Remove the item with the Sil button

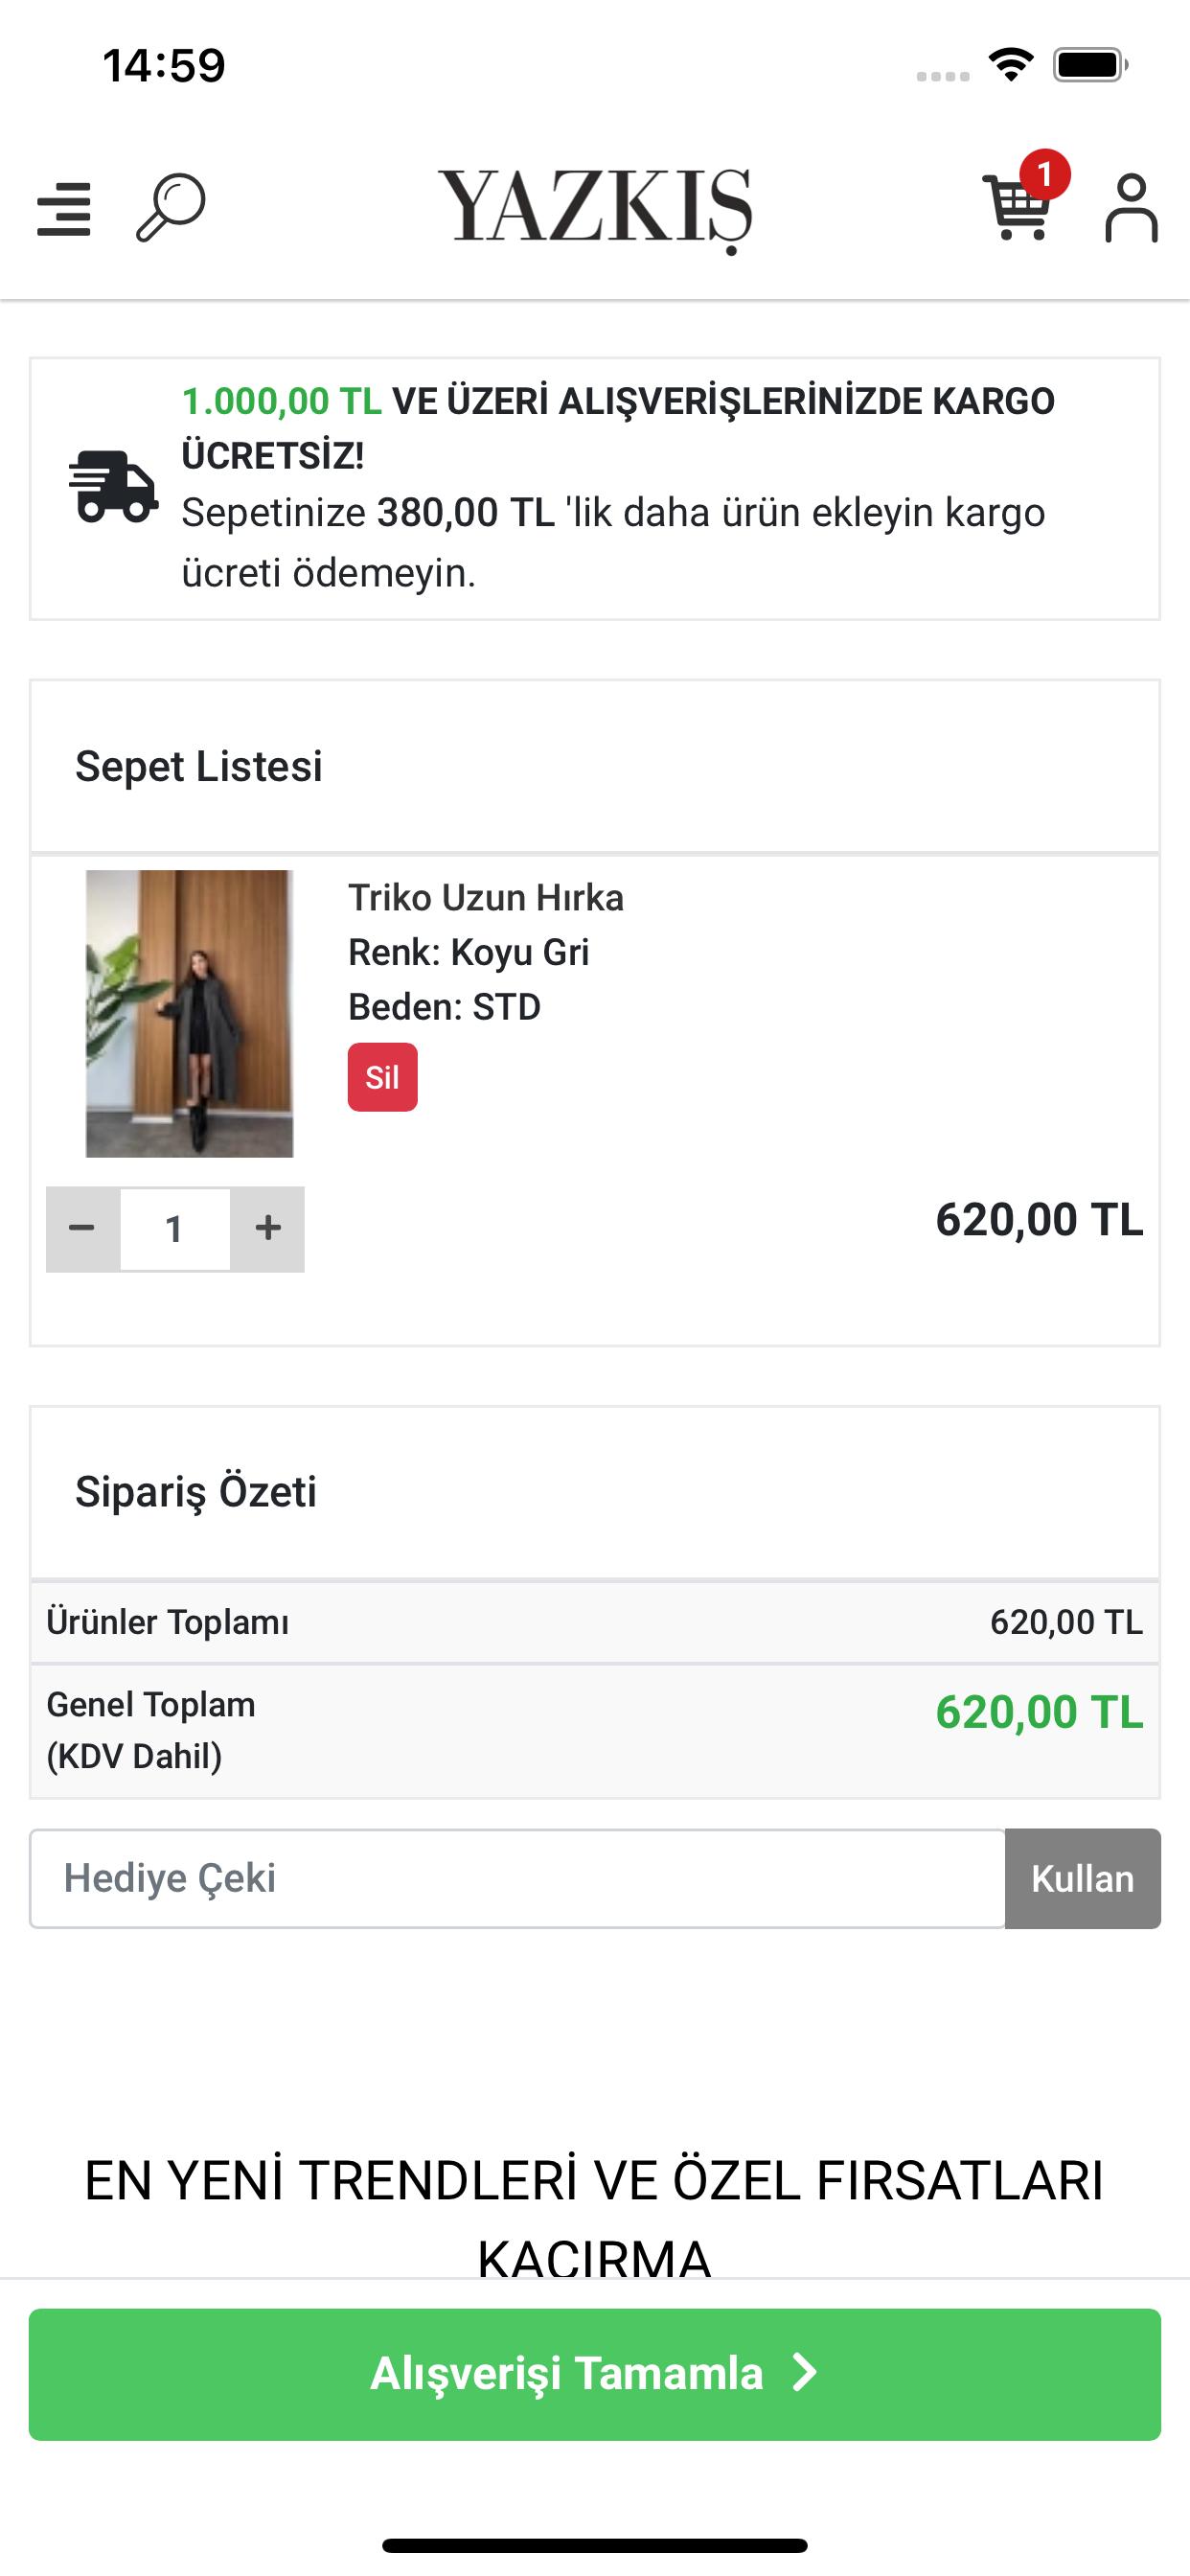(382, 1077)
